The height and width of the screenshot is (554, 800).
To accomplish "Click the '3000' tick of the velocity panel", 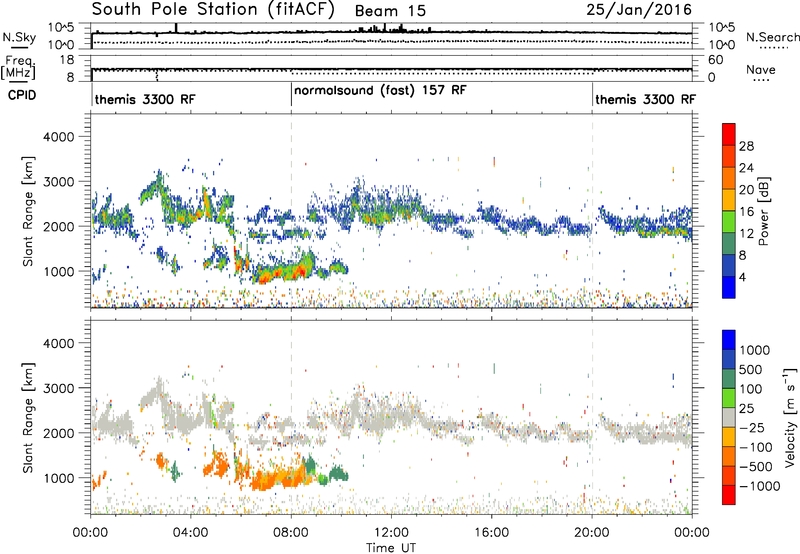I will click(x=58, y=388).
